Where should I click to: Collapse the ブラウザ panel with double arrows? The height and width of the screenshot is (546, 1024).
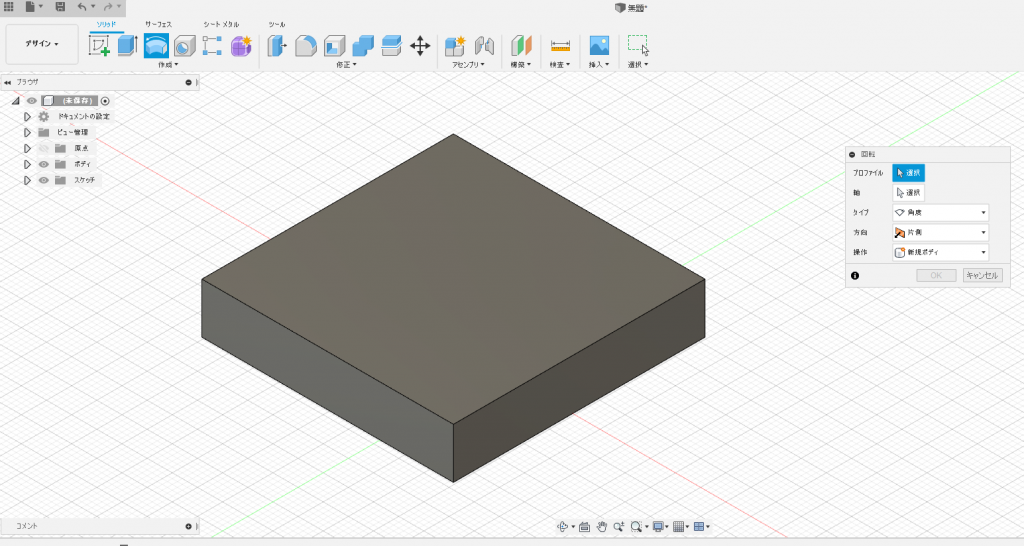[x=7, y=82]
